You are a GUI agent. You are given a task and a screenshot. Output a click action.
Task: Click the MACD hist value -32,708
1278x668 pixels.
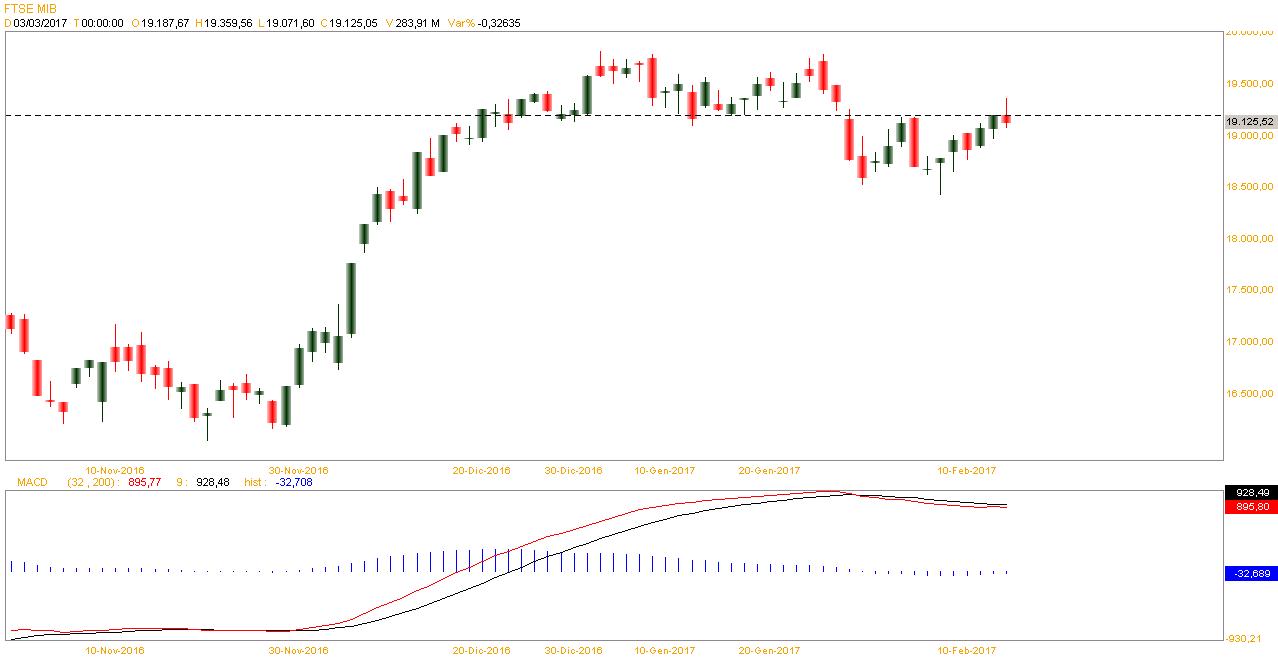click(x=294, y=482)
